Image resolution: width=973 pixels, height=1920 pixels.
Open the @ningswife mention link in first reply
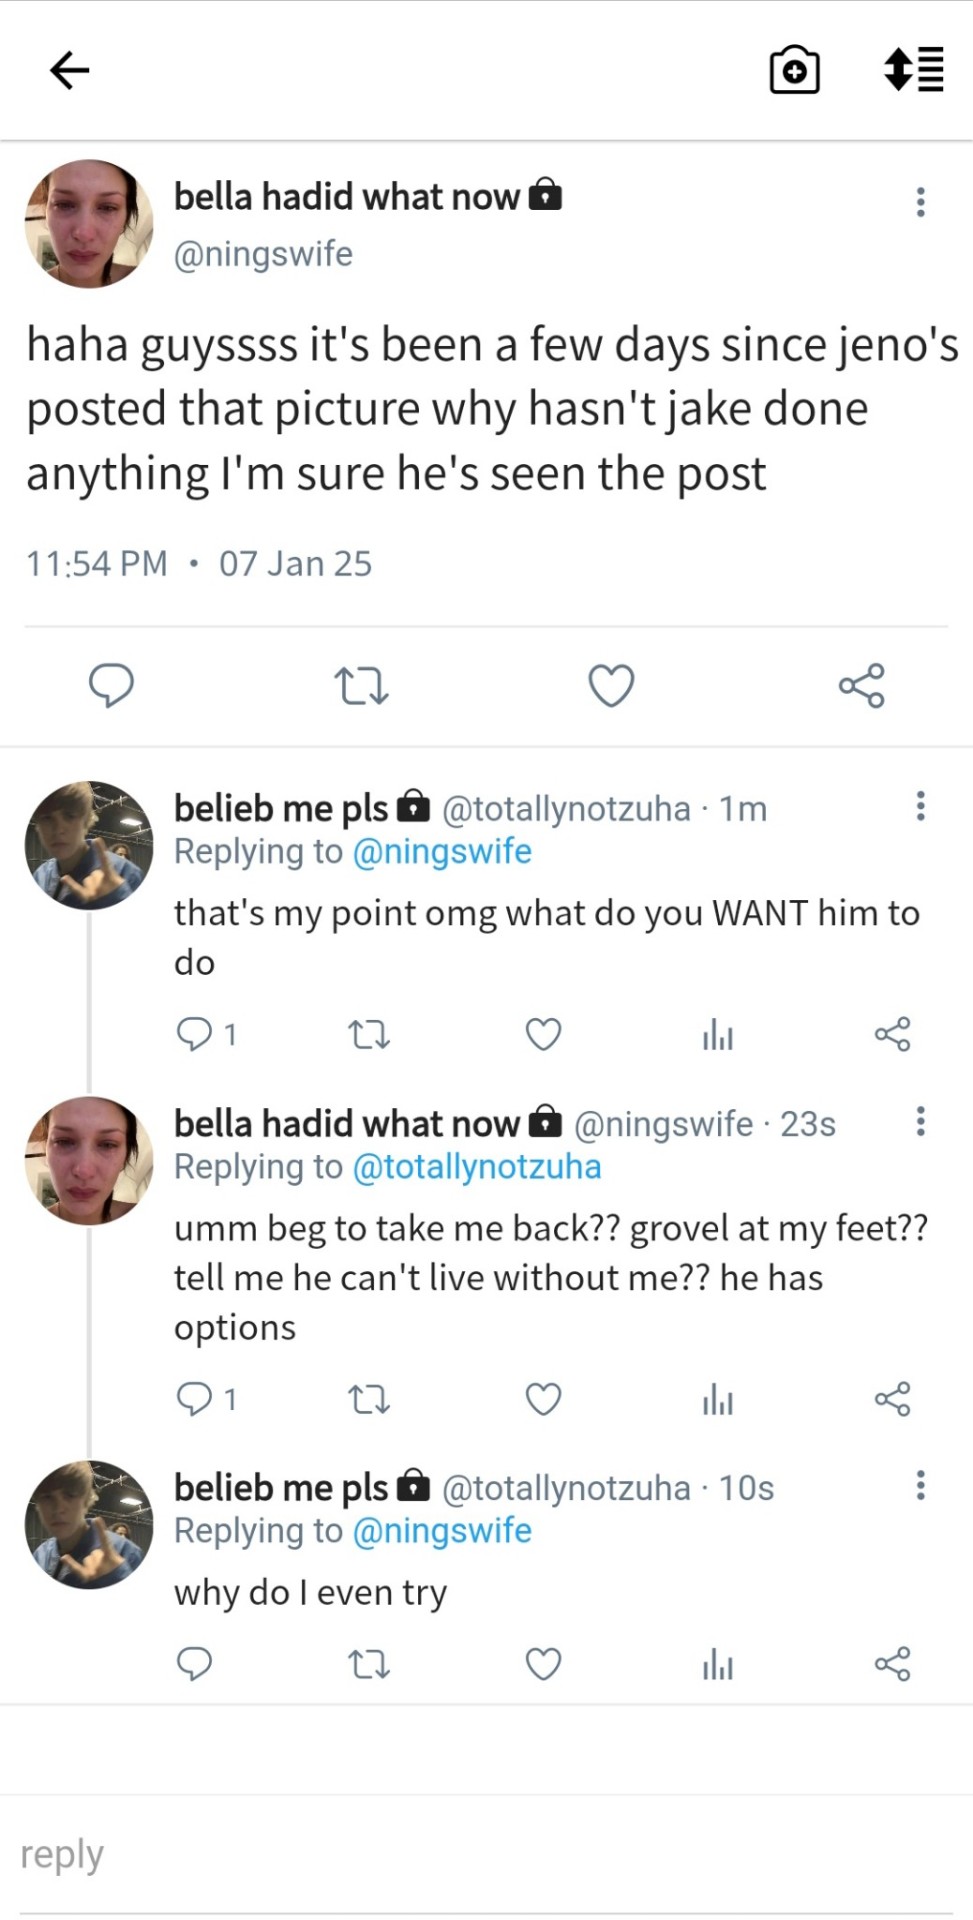point(442,852)
